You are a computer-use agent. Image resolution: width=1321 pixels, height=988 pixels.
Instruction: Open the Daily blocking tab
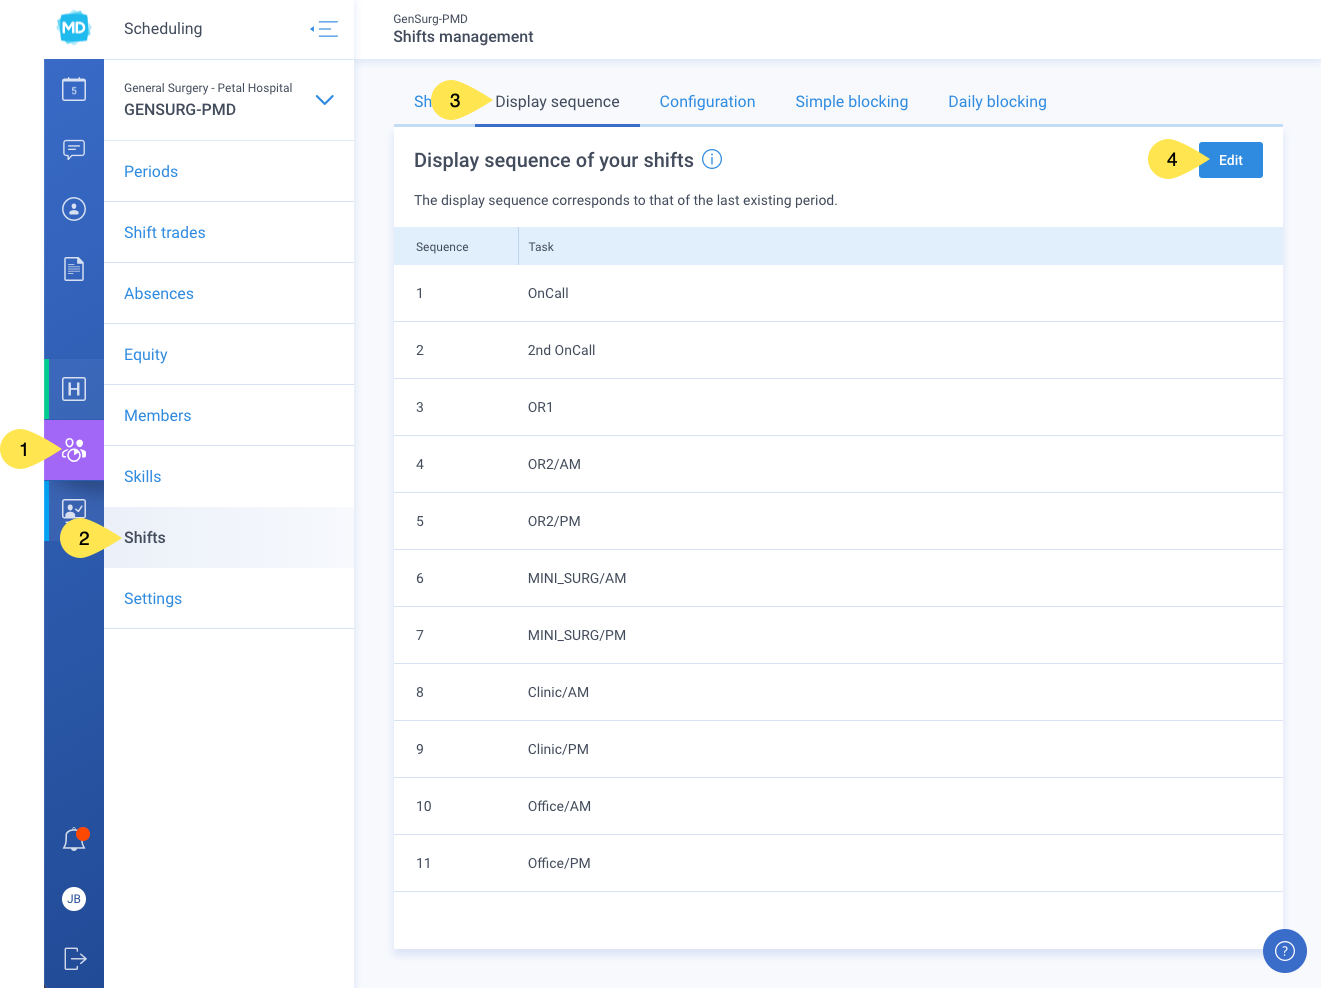click(997, 102)
